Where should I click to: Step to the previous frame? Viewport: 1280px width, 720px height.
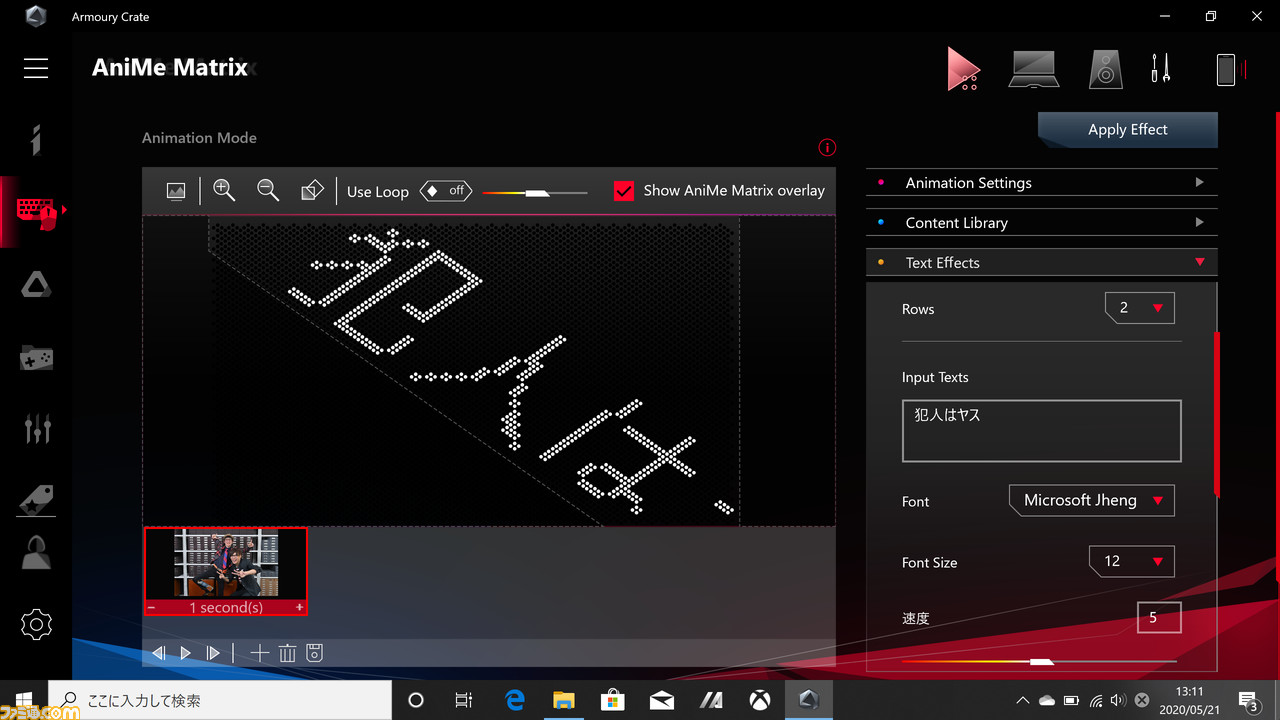pyautogui.click(x=158, y=653)
